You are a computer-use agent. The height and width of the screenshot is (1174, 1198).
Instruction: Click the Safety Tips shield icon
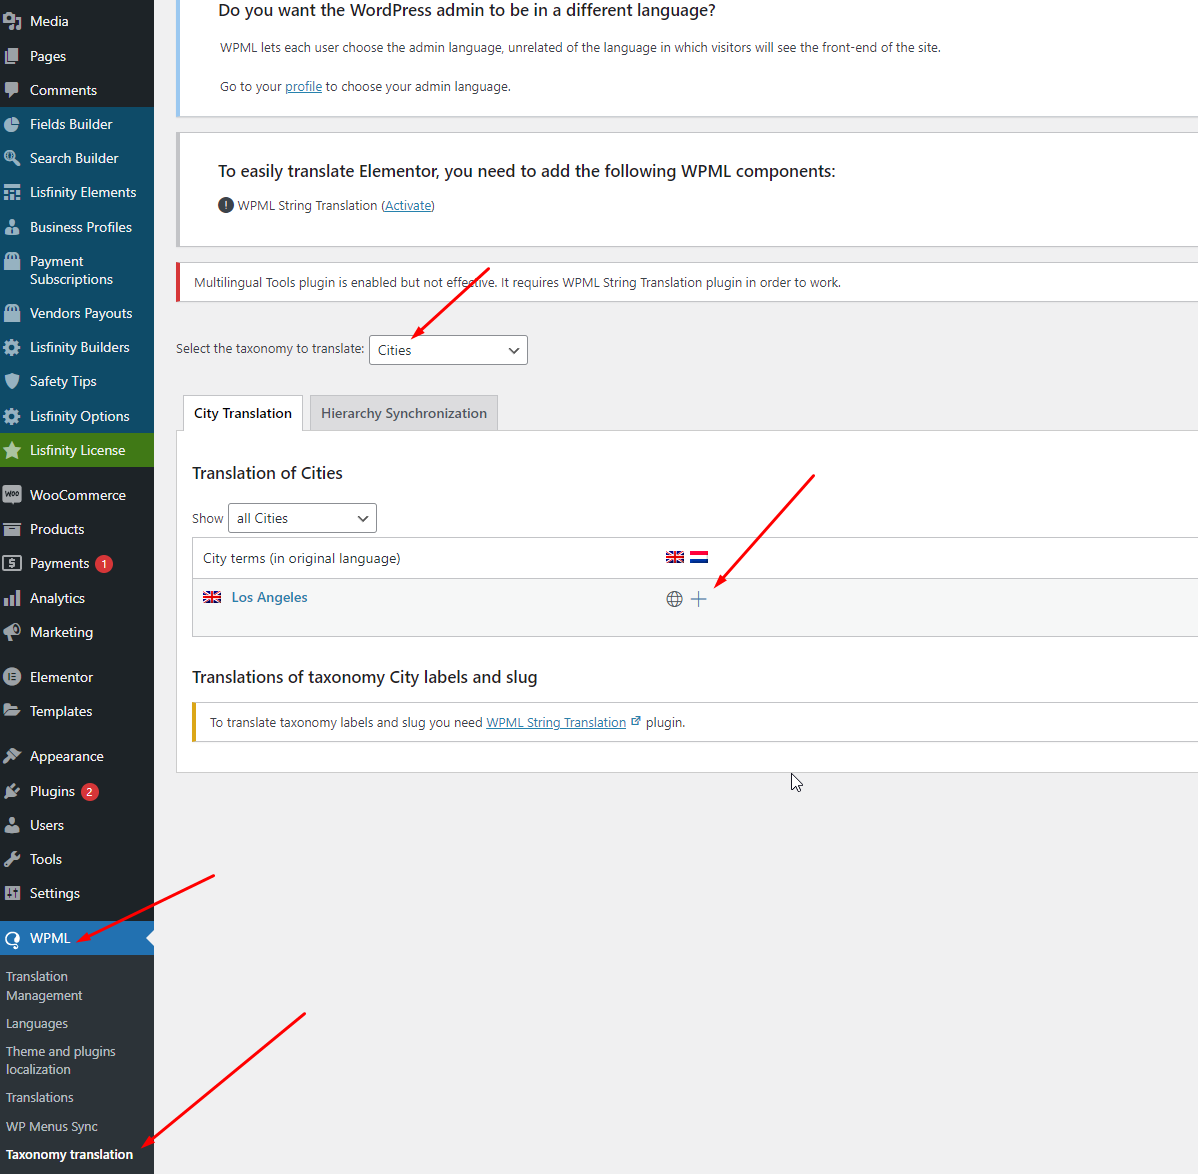tap(12, 381)
